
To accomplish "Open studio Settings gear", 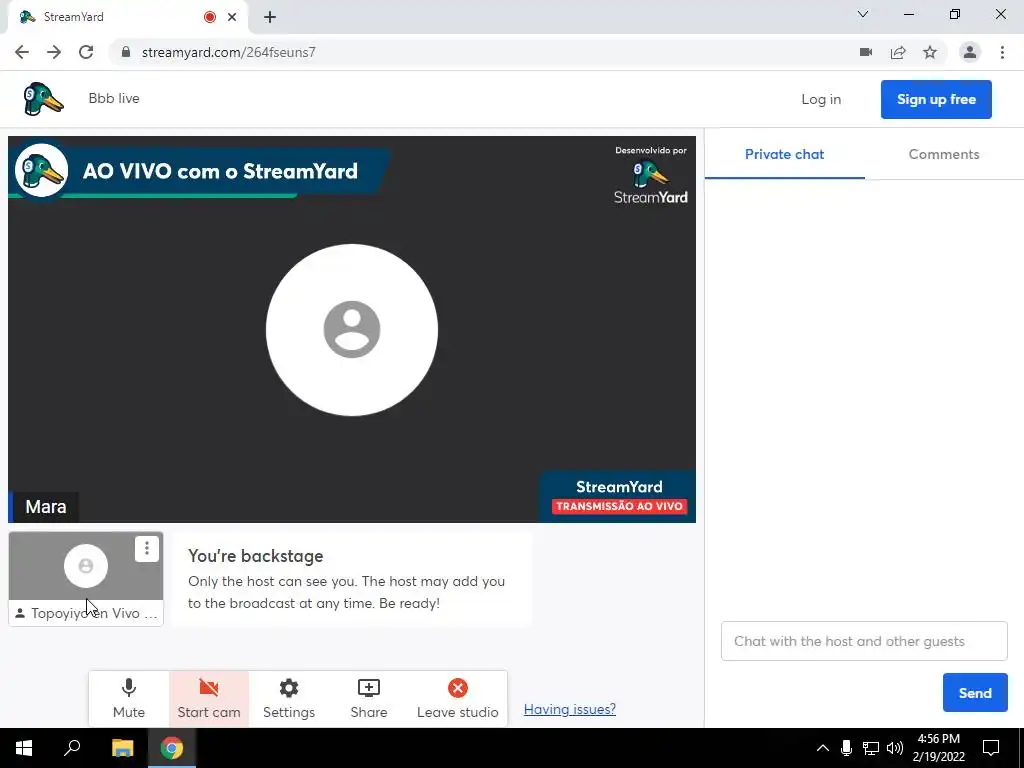I will pos(289,698).
